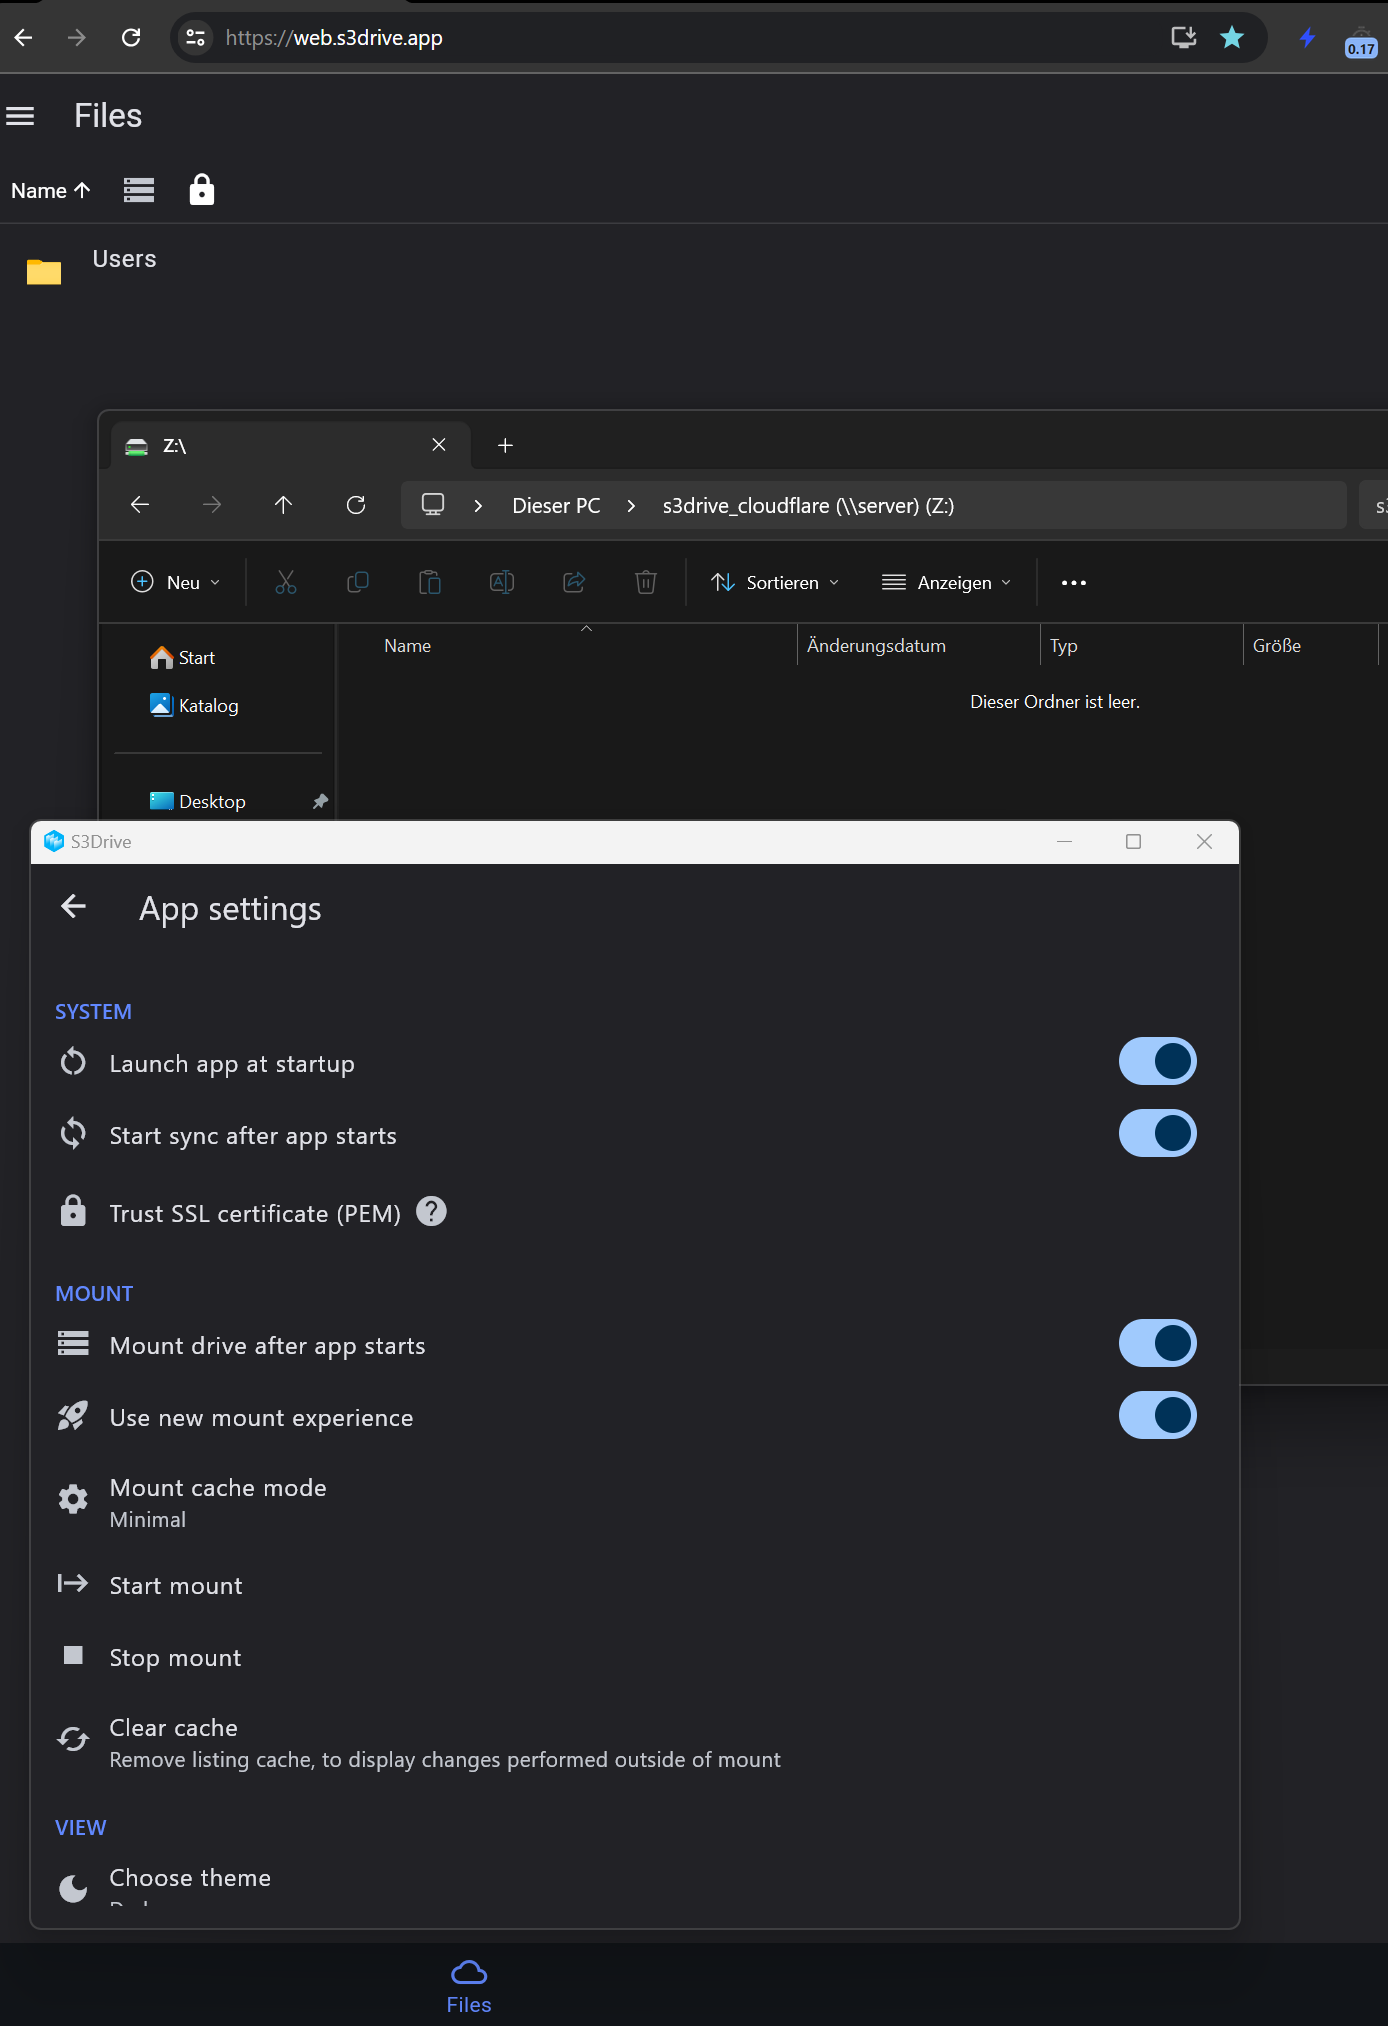Open Trust SSL certificate (PEM) setting

click(255, 1214)
